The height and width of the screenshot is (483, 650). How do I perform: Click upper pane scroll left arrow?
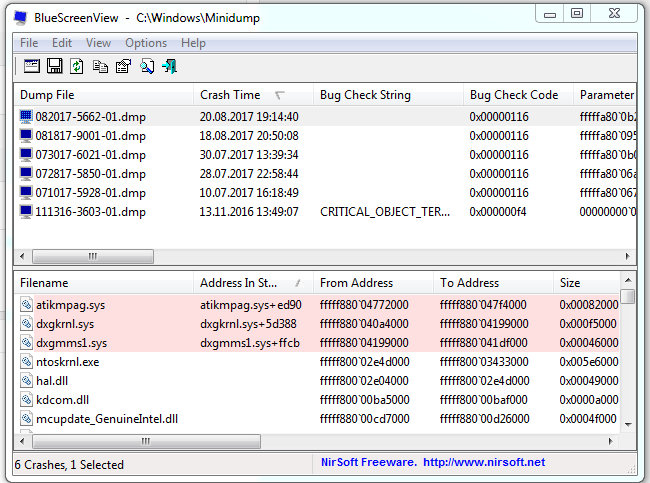point(22,256)
